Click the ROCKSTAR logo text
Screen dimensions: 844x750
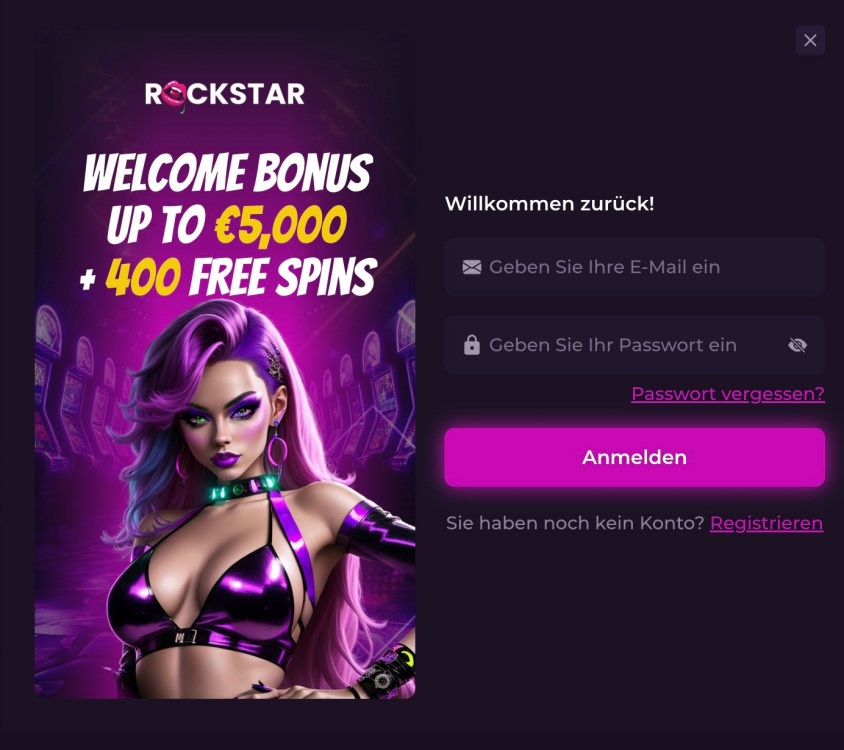click(224, 94)
